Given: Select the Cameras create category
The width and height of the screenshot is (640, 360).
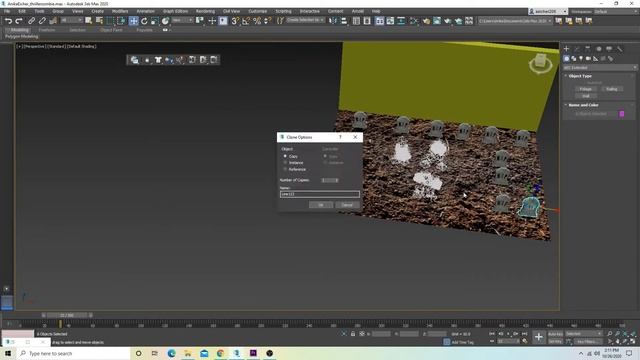Looking at the screenshot, I should (588, 59).
